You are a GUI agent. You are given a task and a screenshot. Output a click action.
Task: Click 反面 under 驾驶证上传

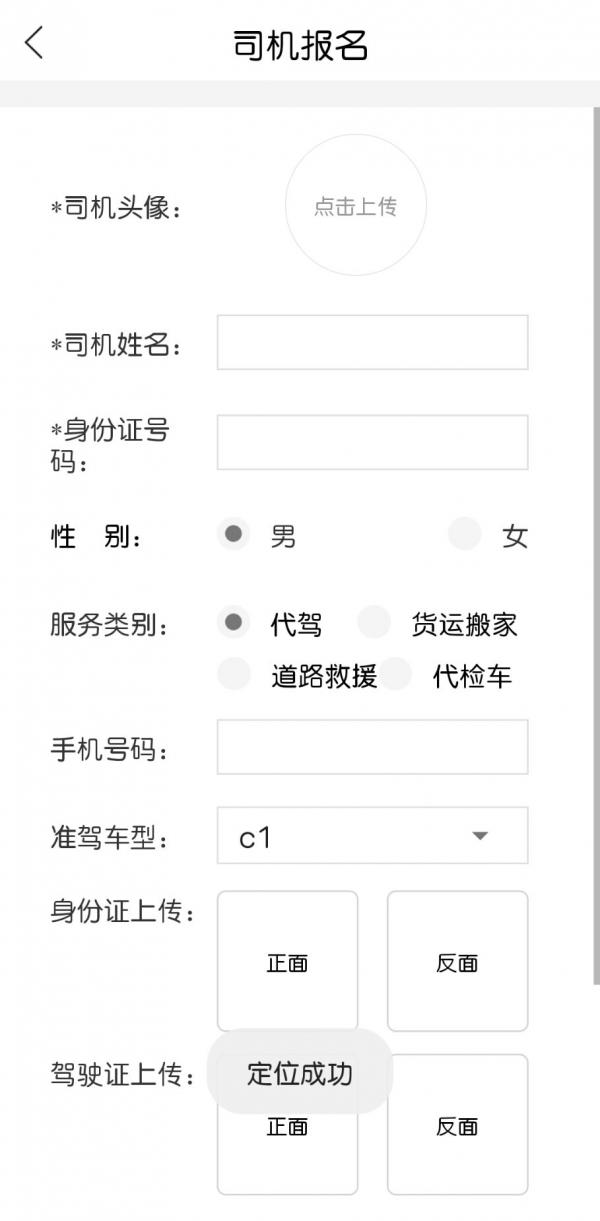point(457,1126)
